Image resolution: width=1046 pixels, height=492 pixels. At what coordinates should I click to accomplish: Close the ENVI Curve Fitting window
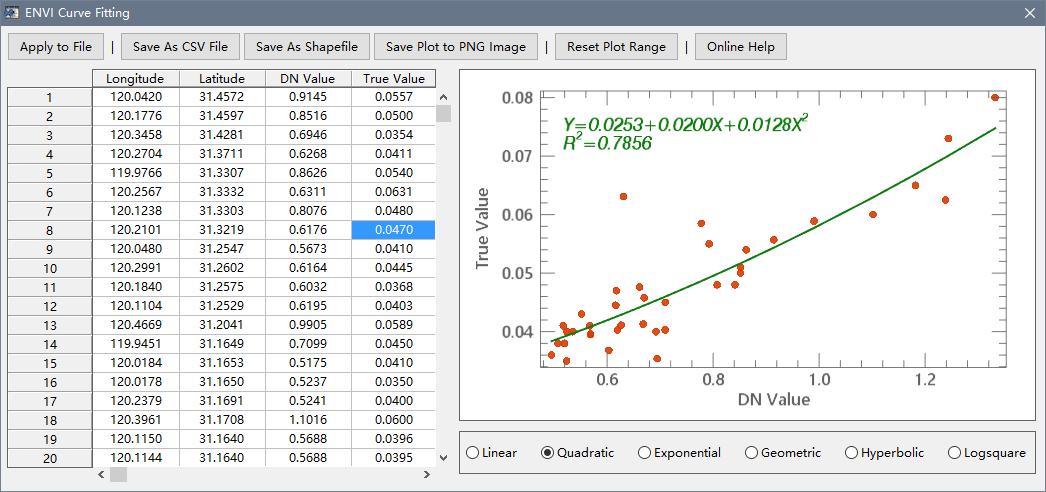tap(1029, 13)
